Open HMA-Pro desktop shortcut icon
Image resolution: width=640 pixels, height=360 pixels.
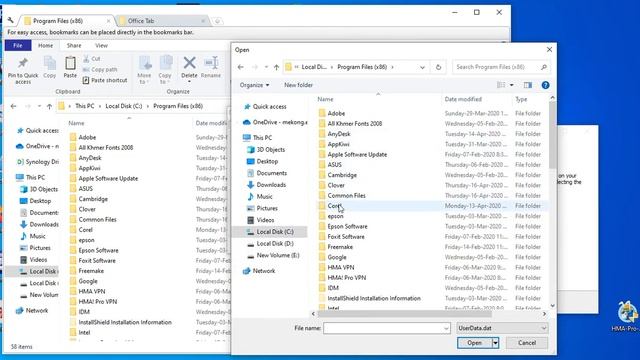627,316
